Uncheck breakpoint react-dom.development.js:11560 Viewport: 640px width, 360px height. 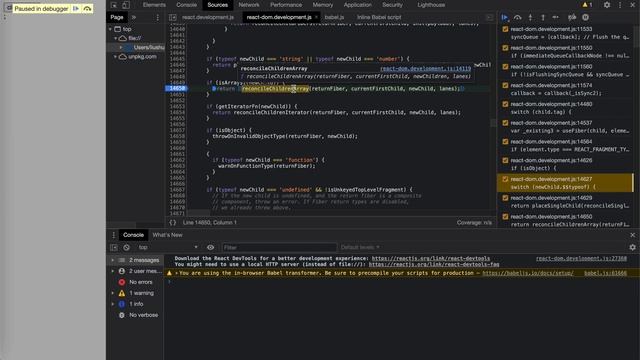click(505, 67)
